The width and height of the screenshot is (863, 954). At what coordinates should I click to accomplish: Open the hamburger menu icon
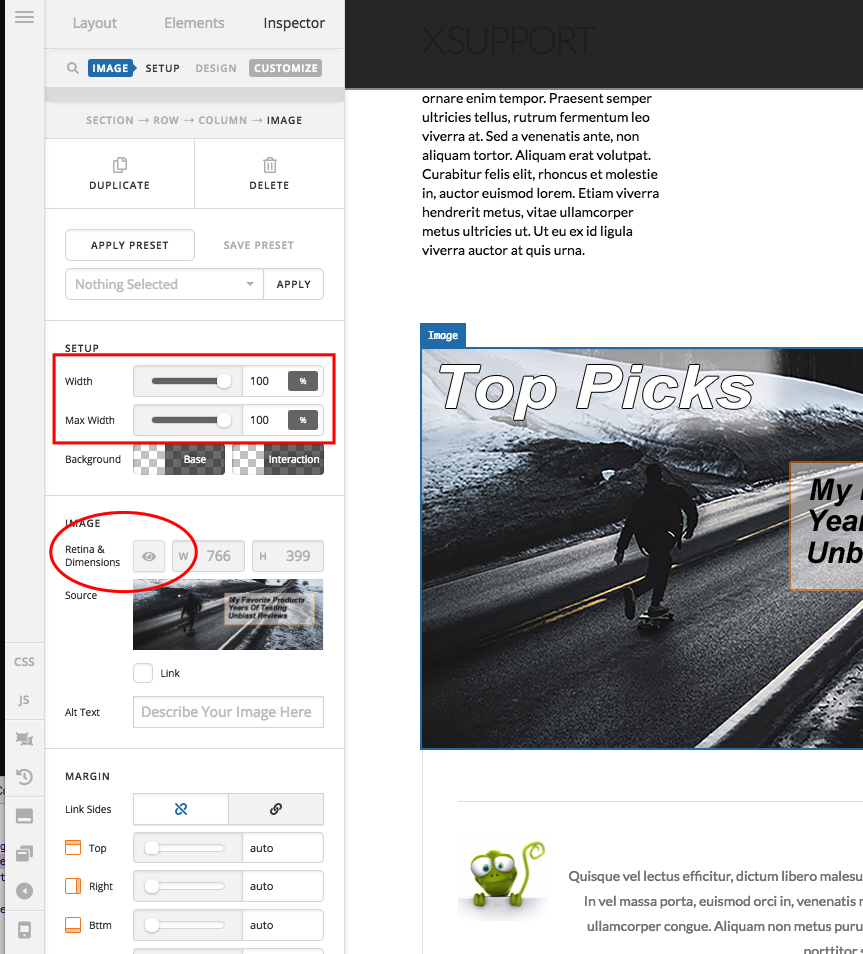[x=24, y=17]
